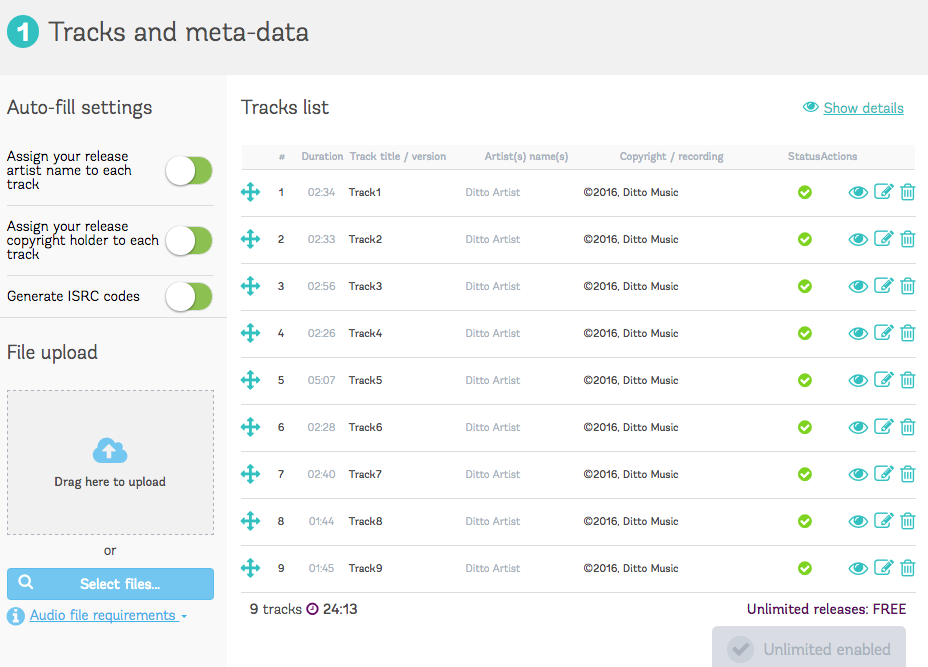Edit Track3 metadata using the pencil icon

coord(883,286)
